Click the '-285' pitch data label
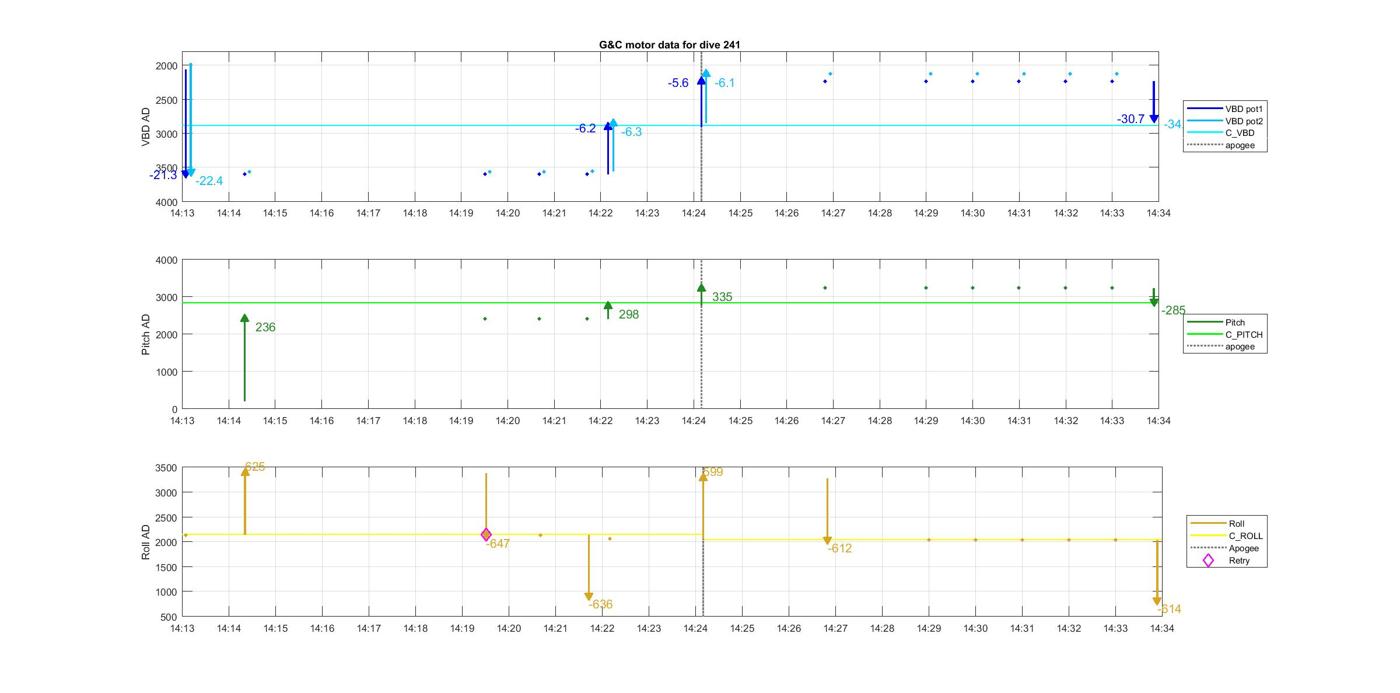The height and width of the screenshot is (693, 1400). tap(1172, 310)
